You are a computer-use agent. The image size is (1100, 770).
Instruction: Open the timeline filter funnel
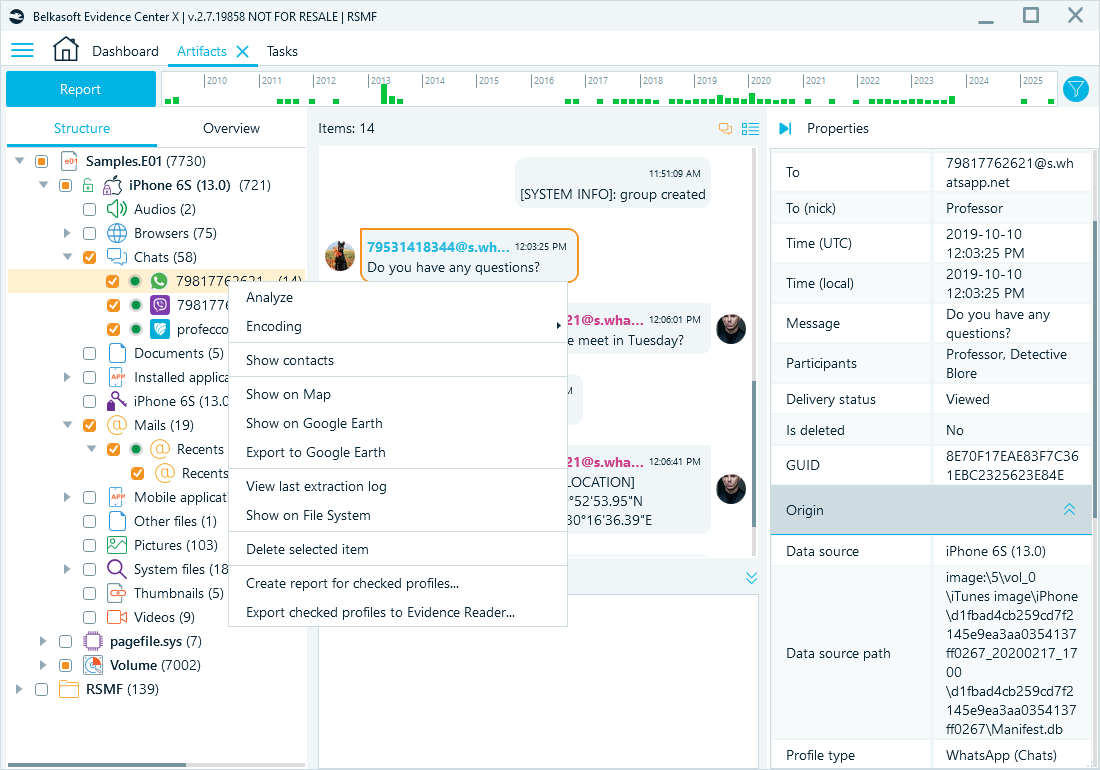[x=1075, y=89]
